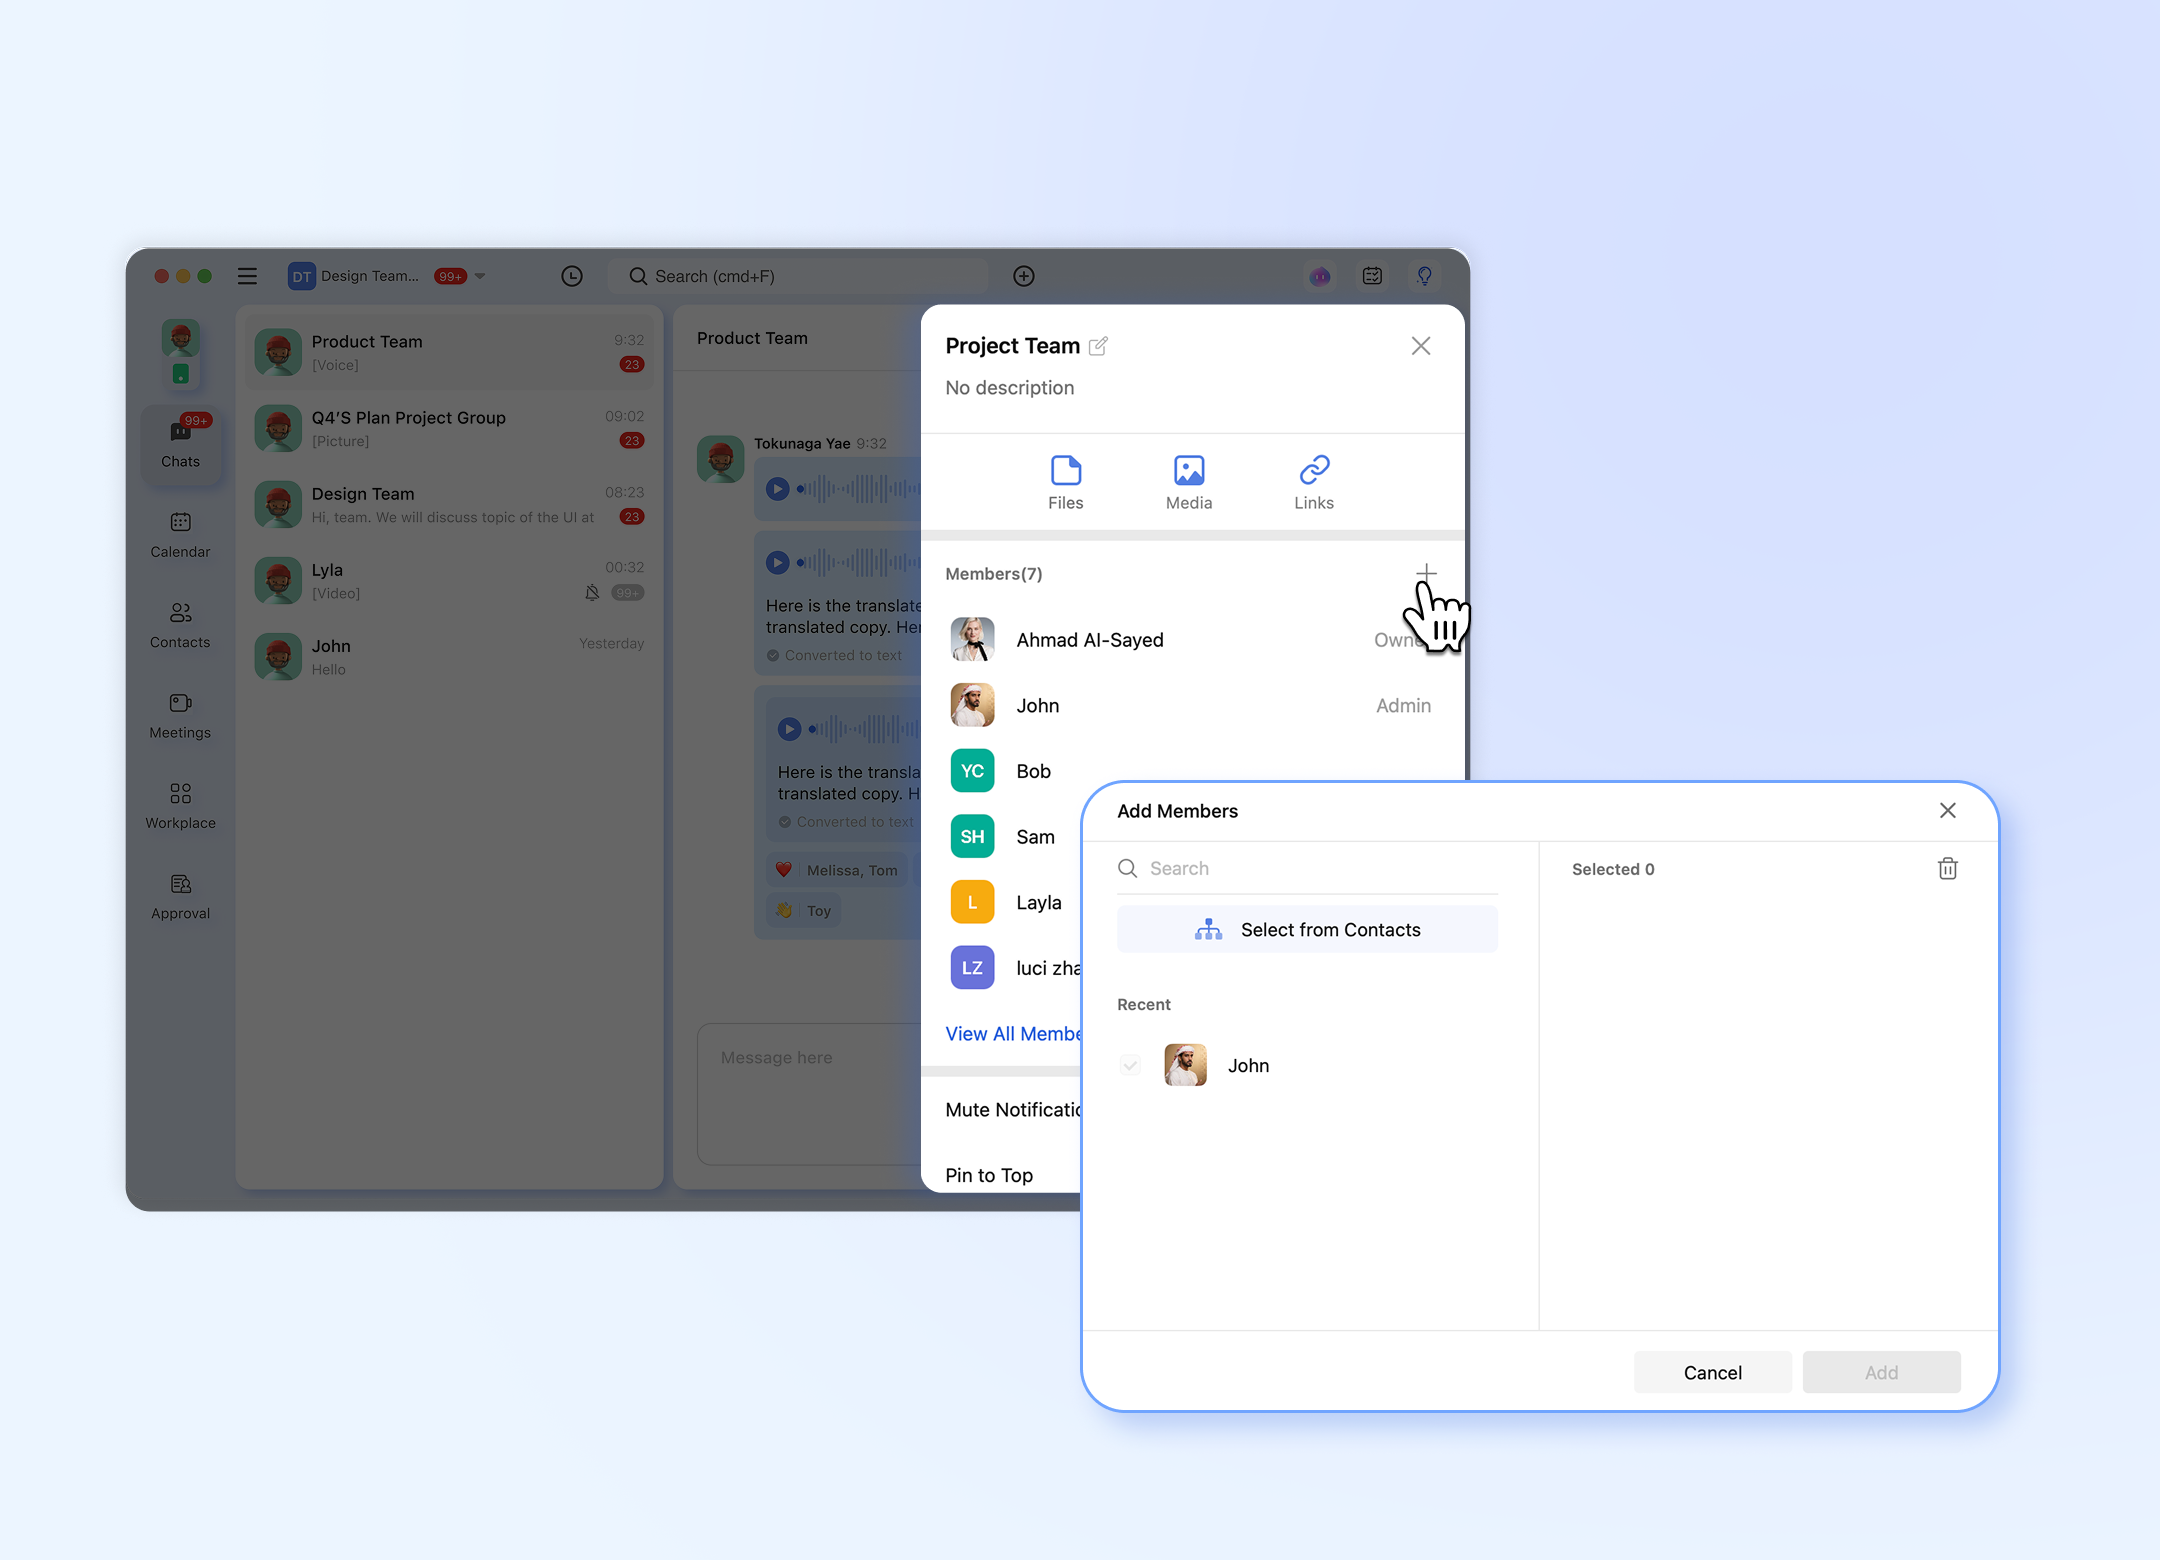The height and width of the screenshot is (1560, 2160).
Task: Play the first voice message from Tokunaga Yae
Action: (777, 489)
